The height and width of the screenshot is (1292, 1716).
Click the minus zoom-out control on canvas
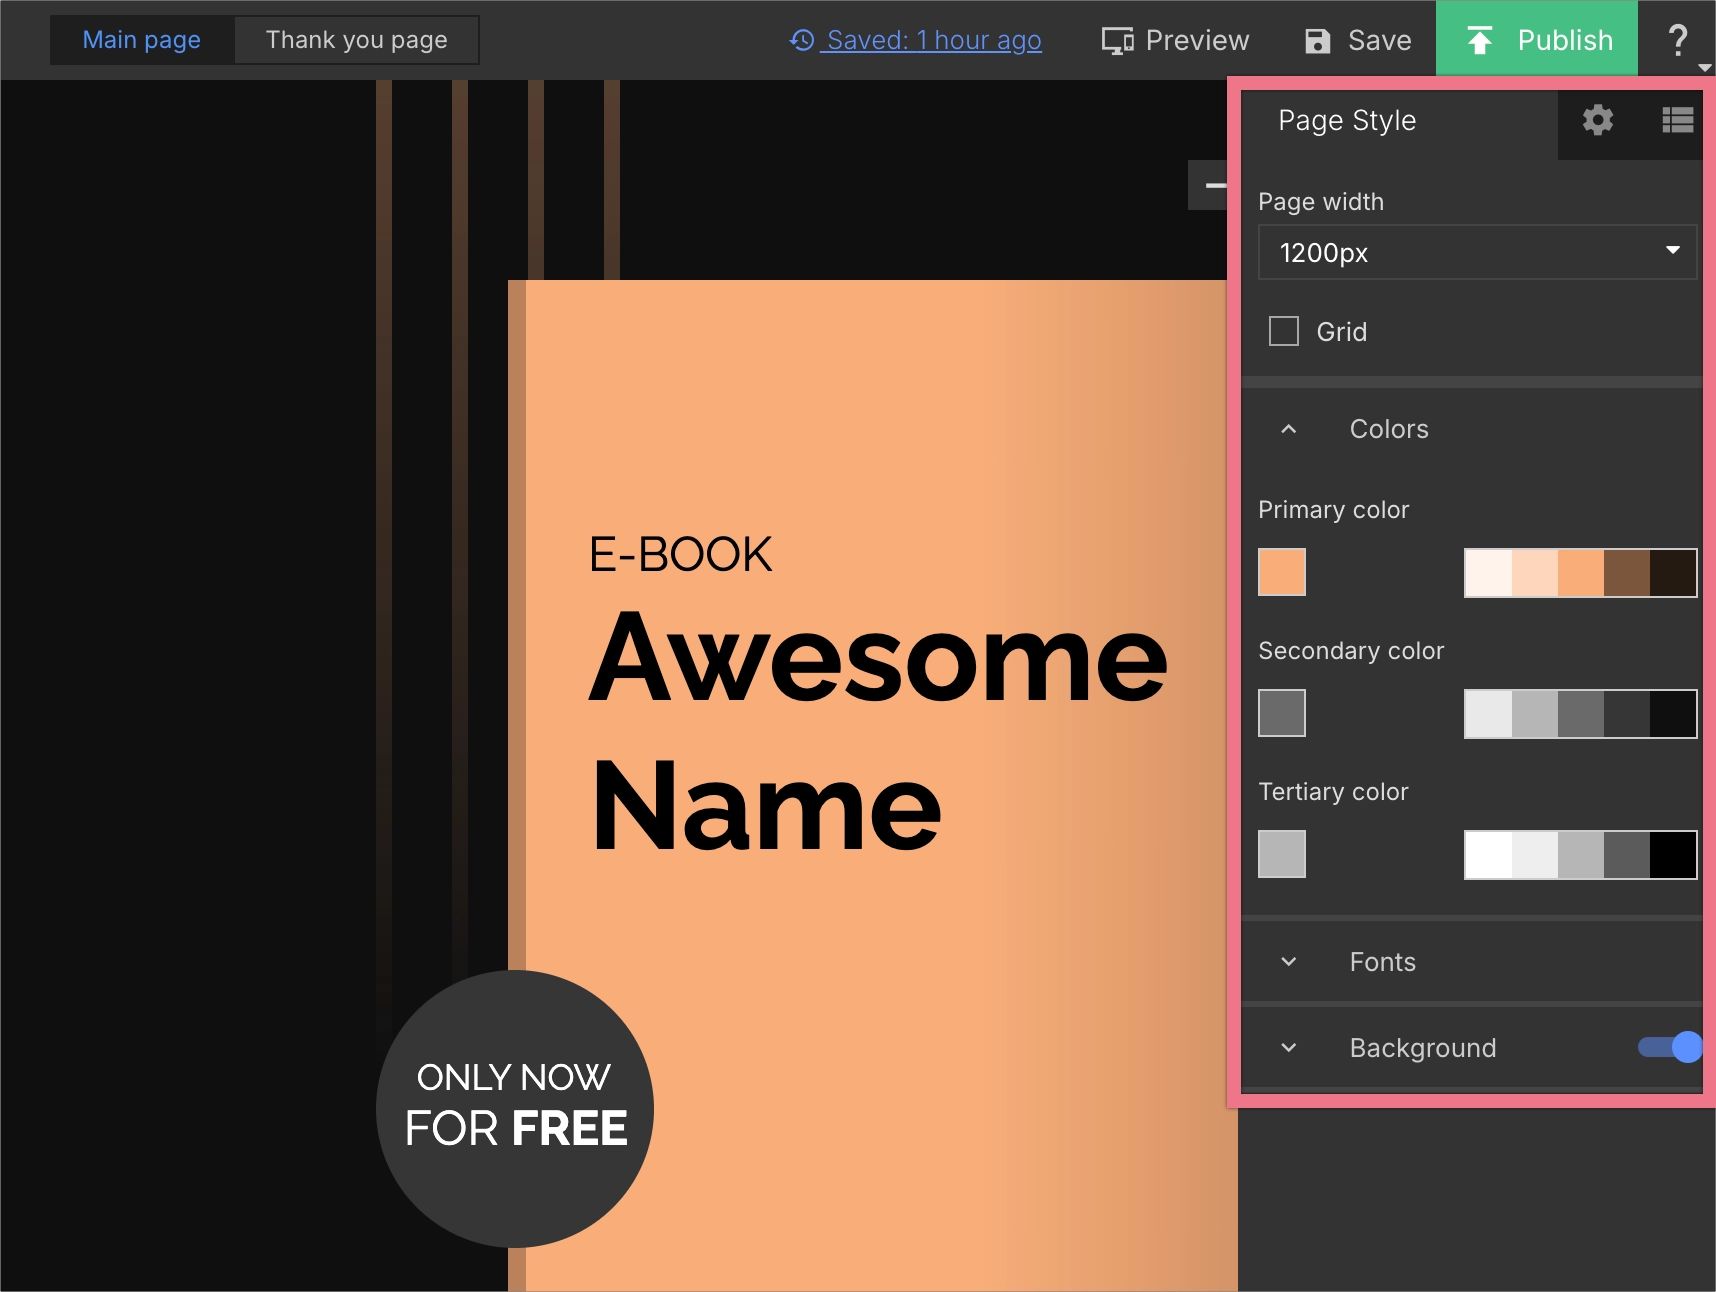pos(1215,185)
